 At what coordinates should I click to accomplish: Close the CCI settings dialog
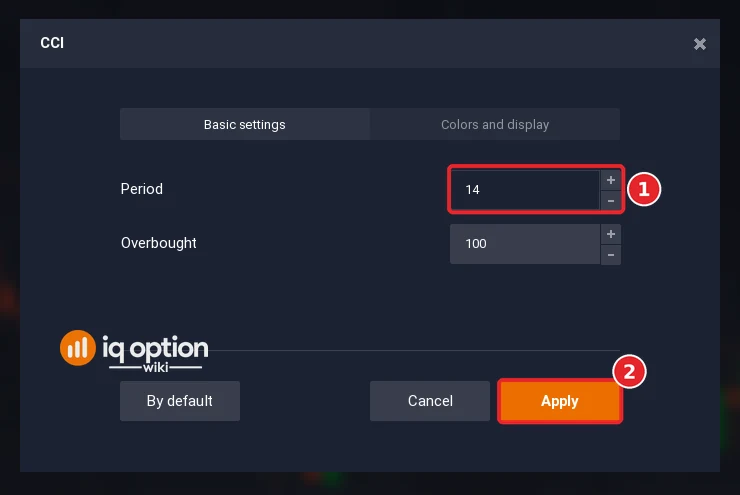[x=699, y=44]
